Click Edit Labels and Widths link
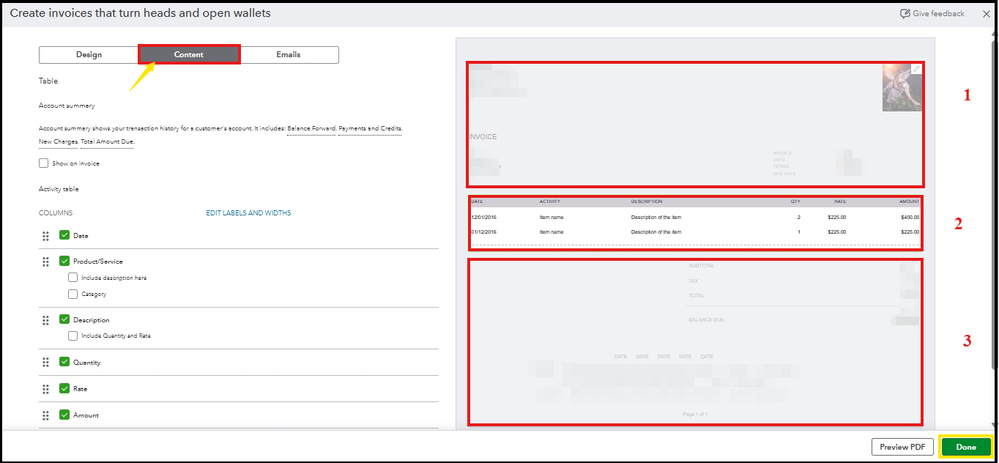The width and height of the screenshot is (999, 463). (x=248, y=213)
